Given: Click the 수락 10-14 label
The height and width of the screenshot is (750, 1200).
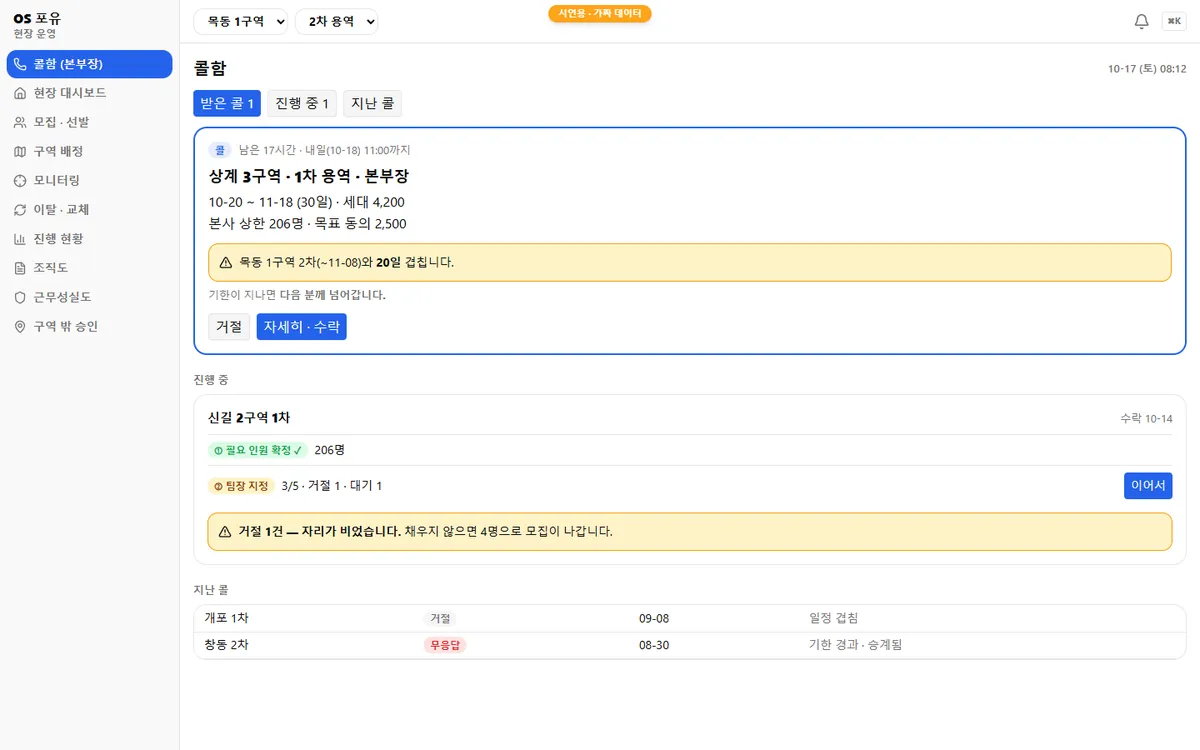Looking at the screenshot, I should [x=1146, y=418].
